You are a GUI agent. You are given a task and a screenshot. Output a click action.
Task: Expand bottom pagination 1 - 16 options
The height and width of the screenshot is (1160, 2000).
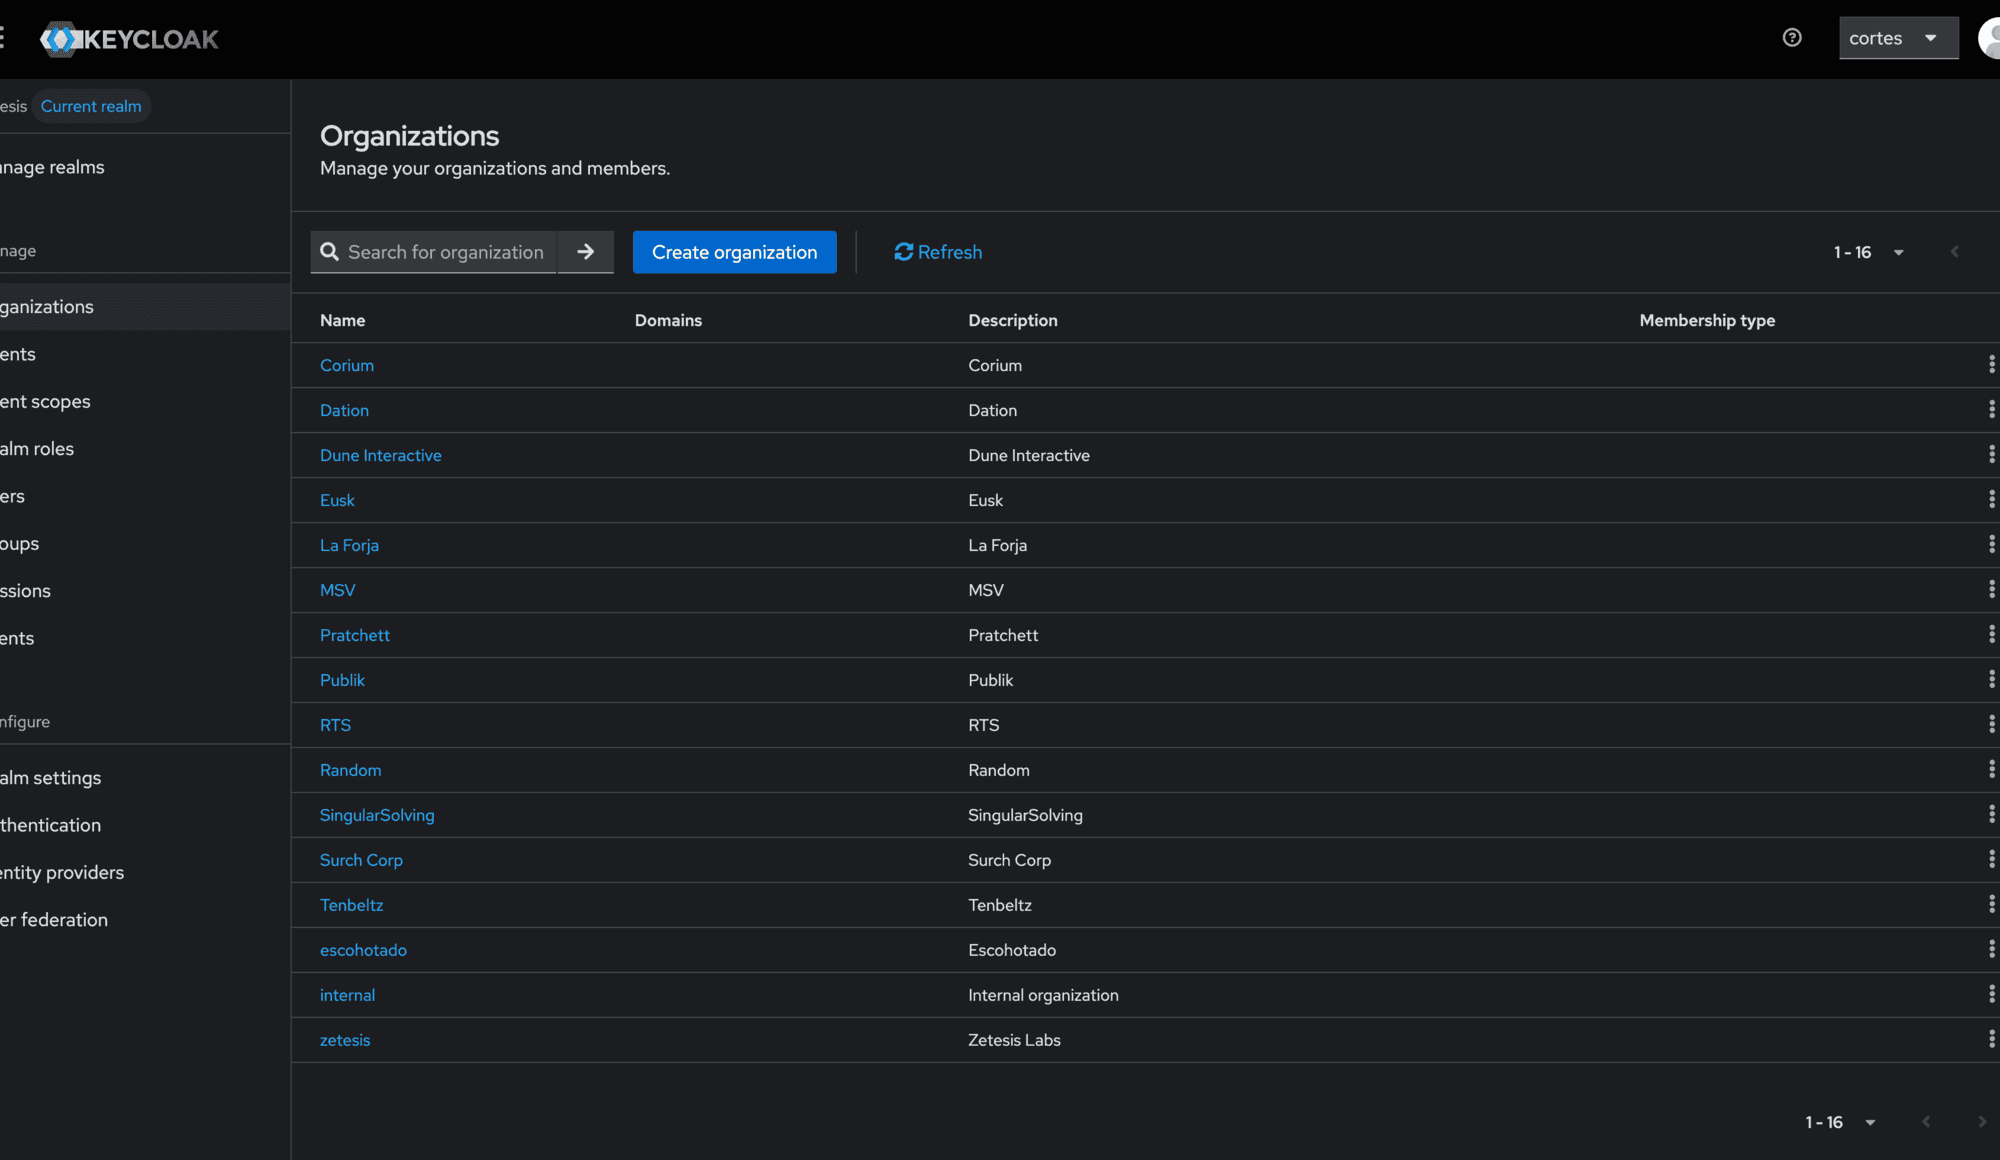tap(1840, 1122)
